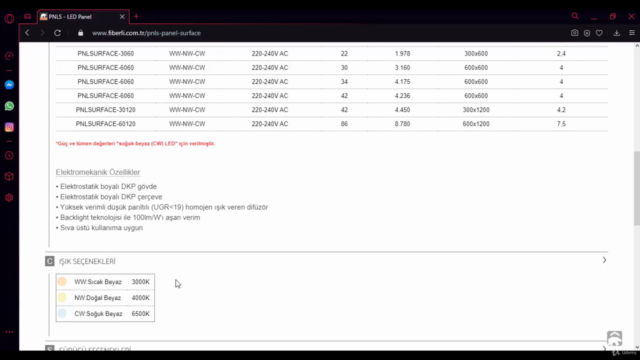Go forward to next page
Image resolution: width=640 pixels, height=360 pixels.
(42, 33)
